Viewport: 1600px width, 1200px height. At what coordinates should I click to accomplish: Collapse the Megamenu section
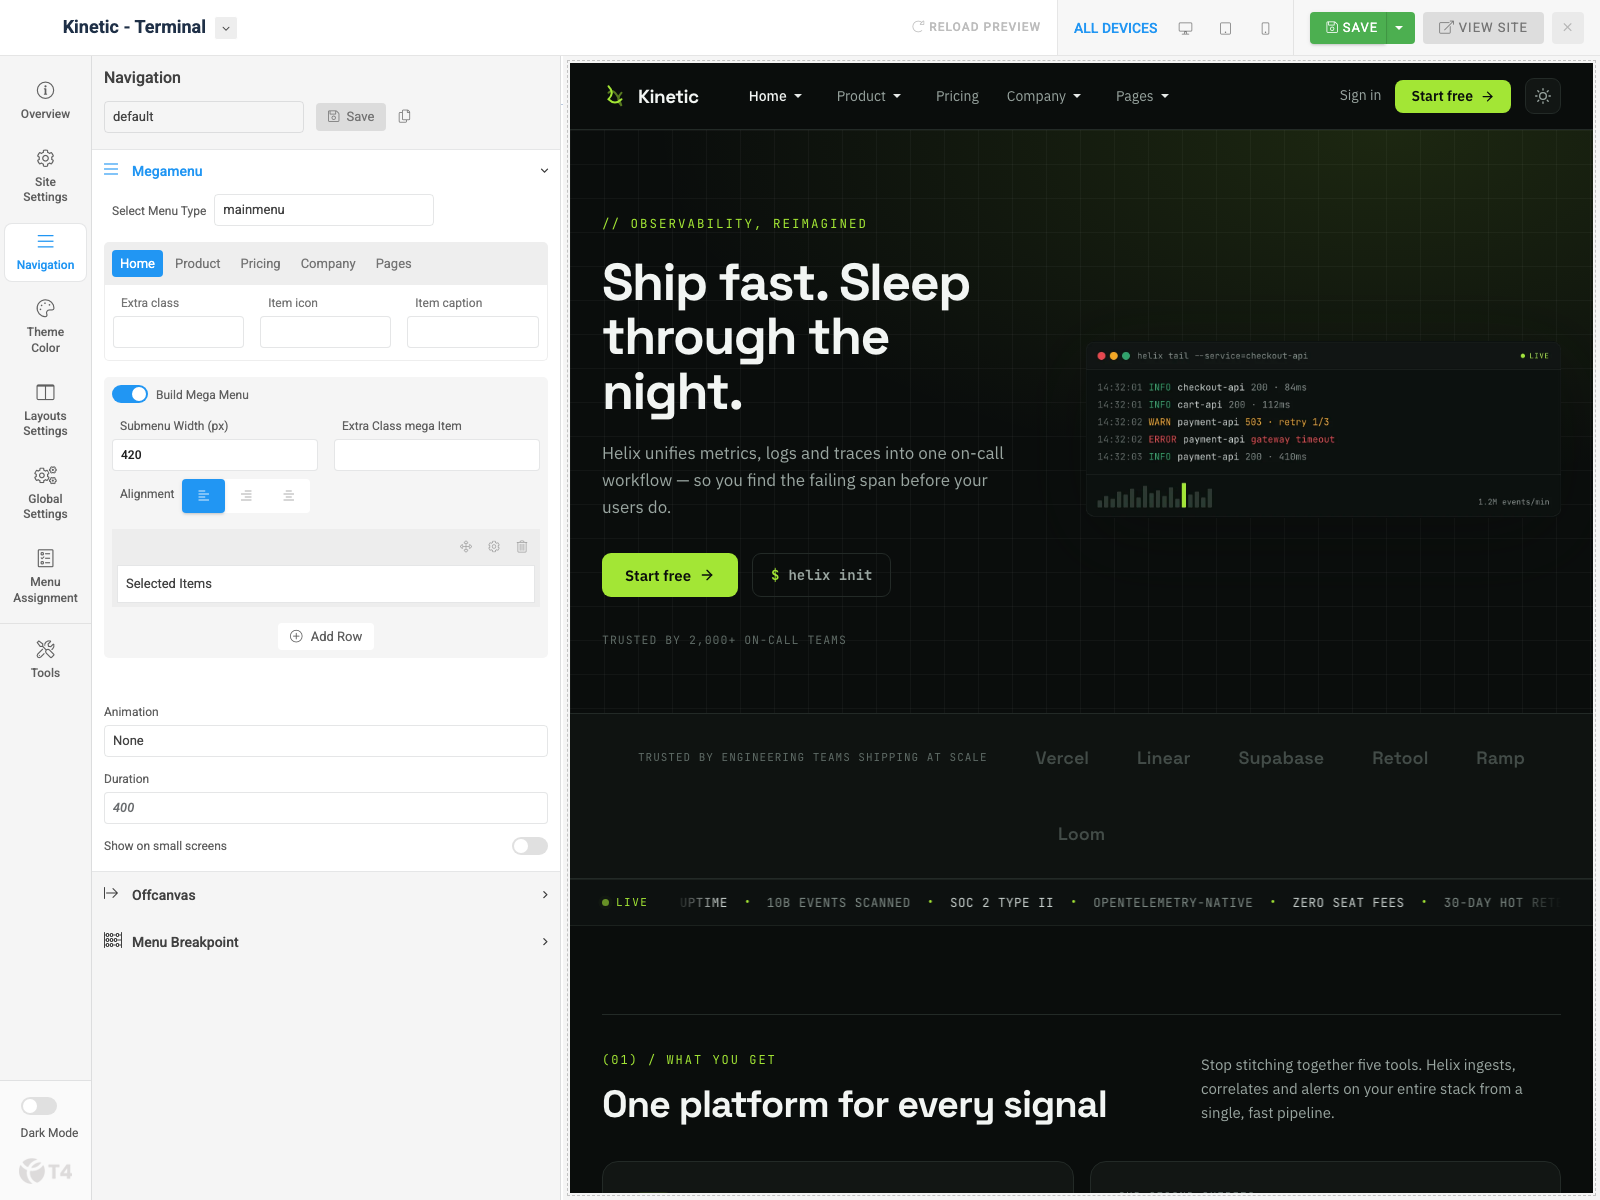tap(544, 171)
